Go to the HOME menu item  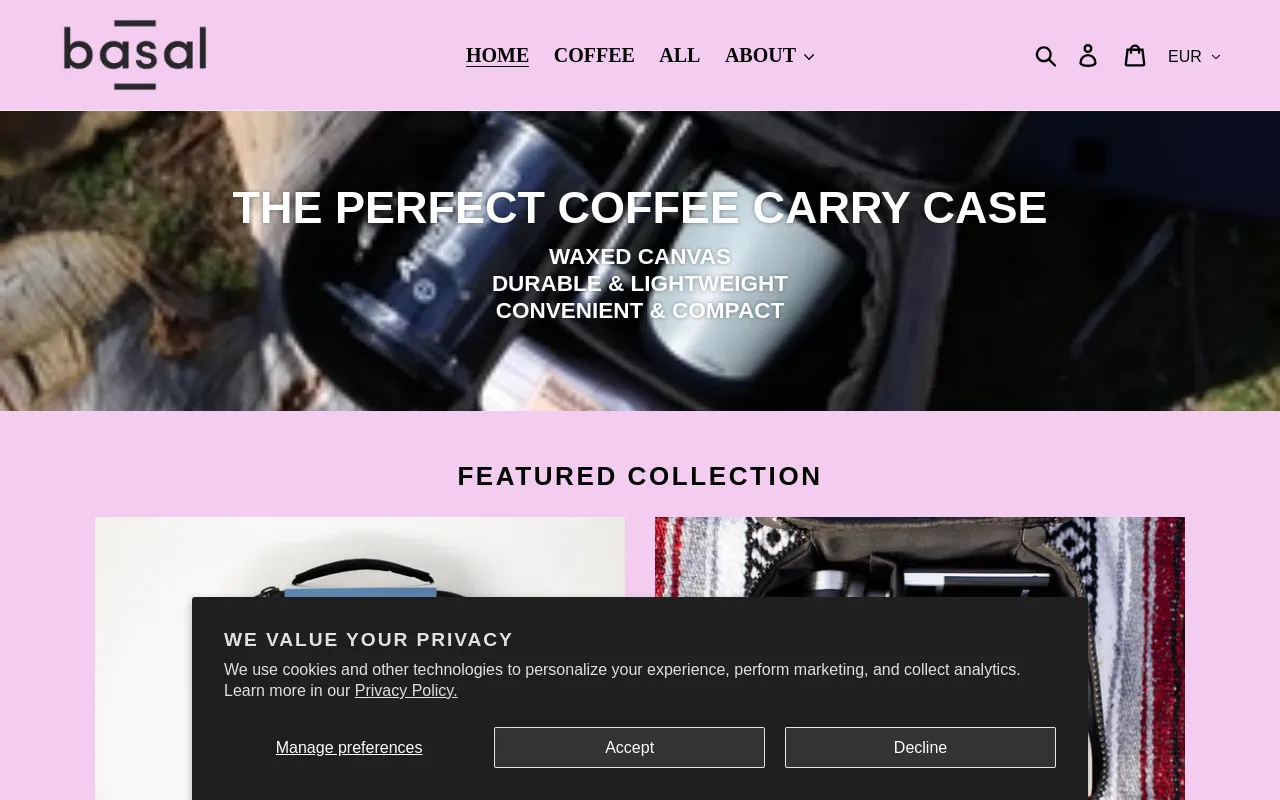pyautogui.click(x=497, y=55)
